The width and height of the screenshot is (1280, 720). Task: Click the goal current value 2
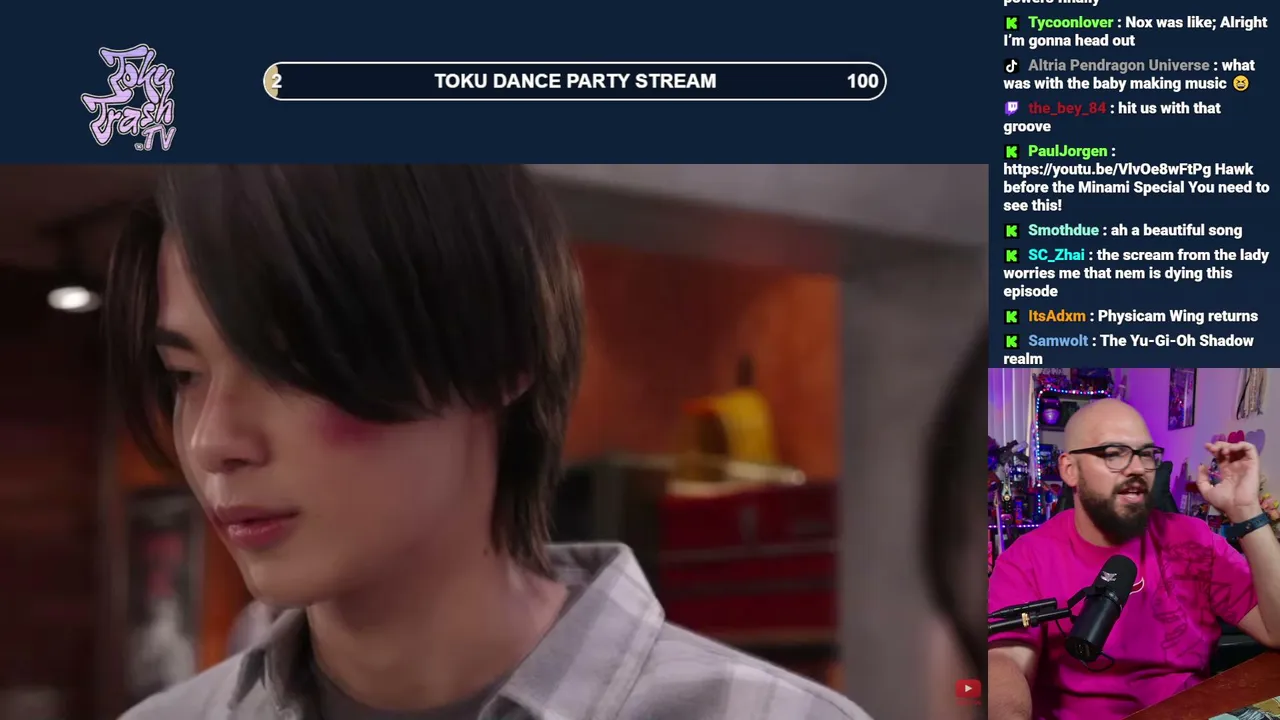276,82
